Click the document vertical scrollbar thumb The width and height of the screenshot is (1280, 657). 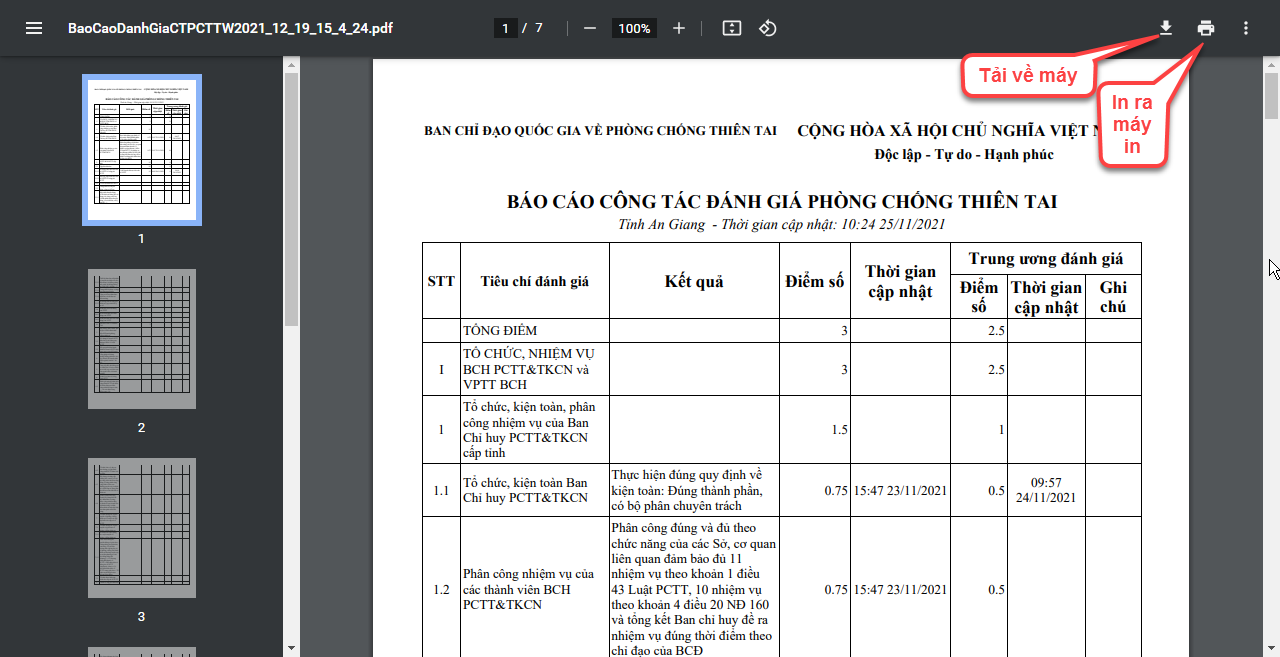point(1271,95)
